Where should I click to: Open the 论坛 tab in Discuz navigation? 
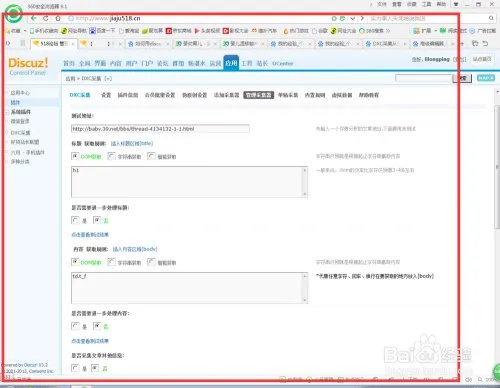[163, 63]
